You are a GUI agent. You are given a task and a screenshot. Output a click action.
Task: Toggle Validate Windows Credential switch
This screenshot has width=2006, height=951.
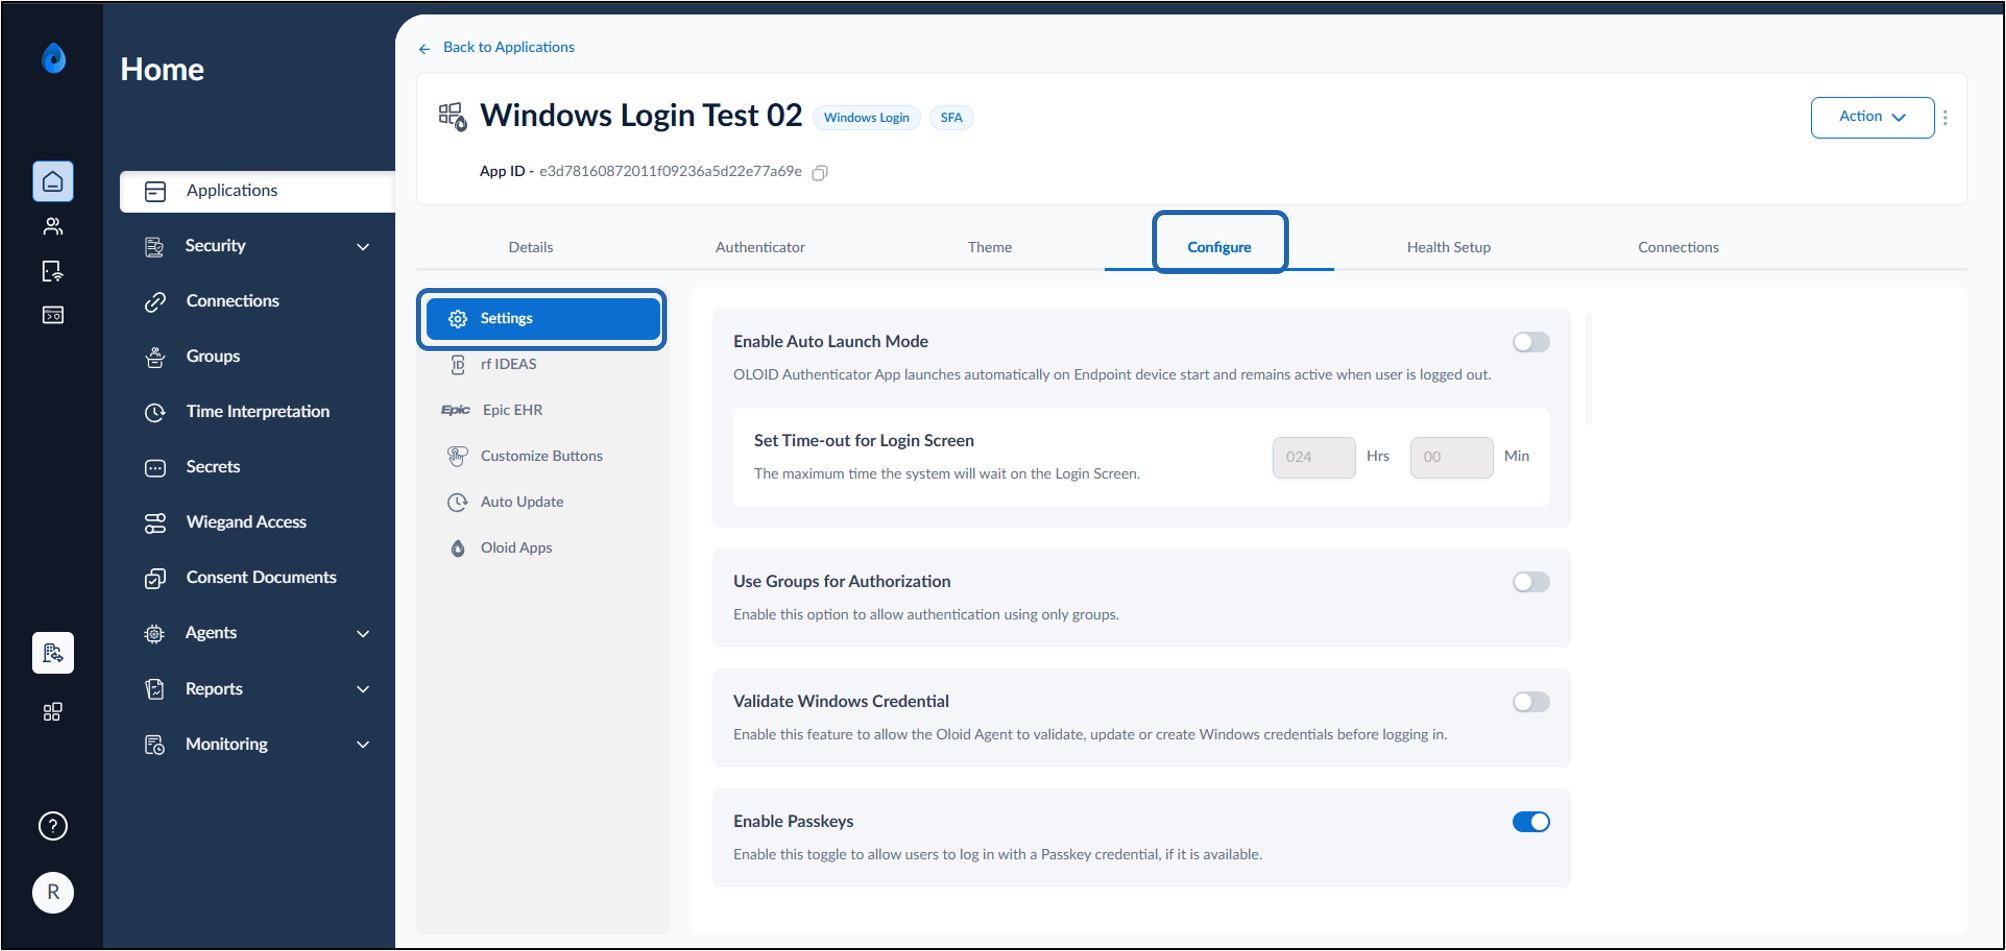click(1531, 702)
